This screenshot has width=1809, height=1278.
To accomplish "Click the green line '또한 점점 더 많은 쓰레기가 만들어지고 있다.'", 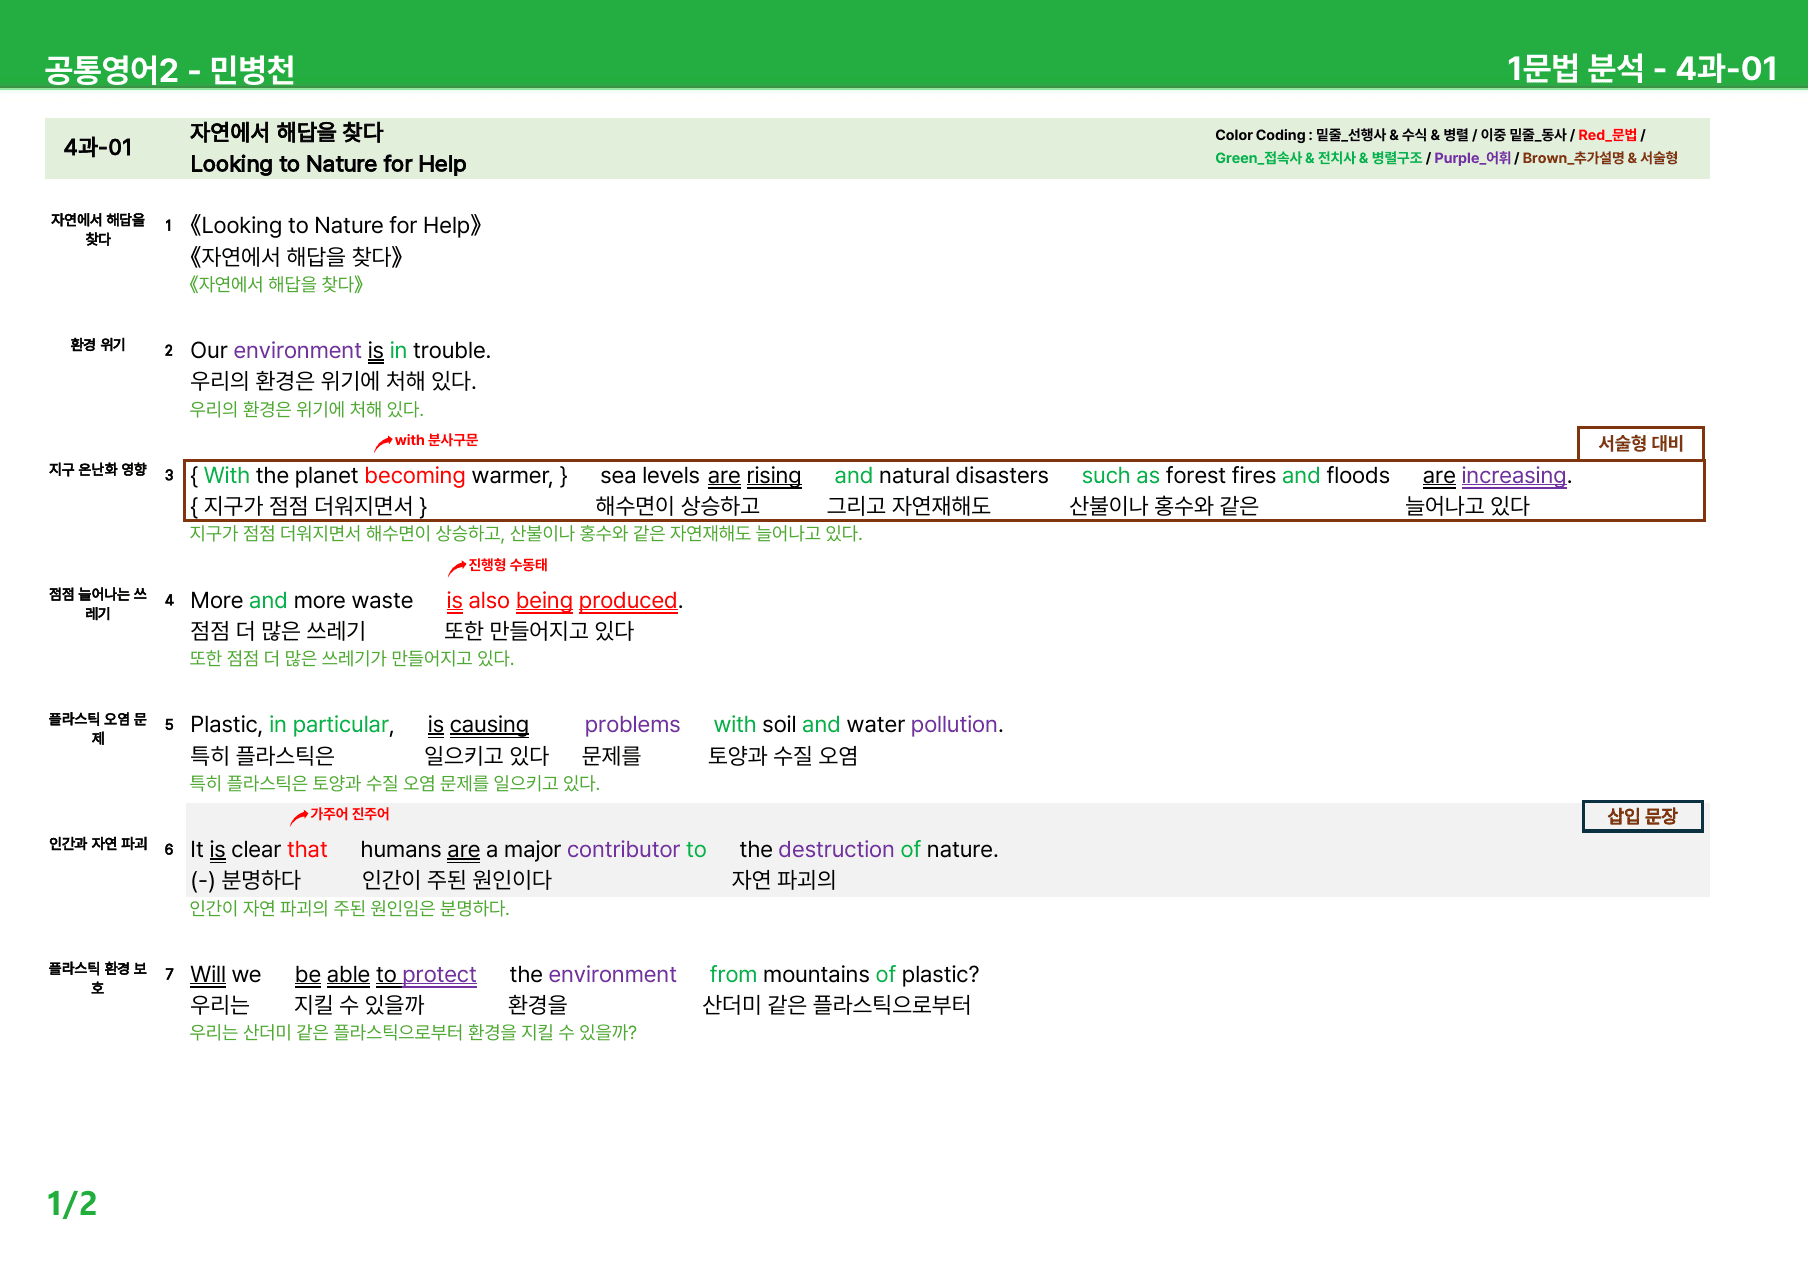I will tap(352, 659).
